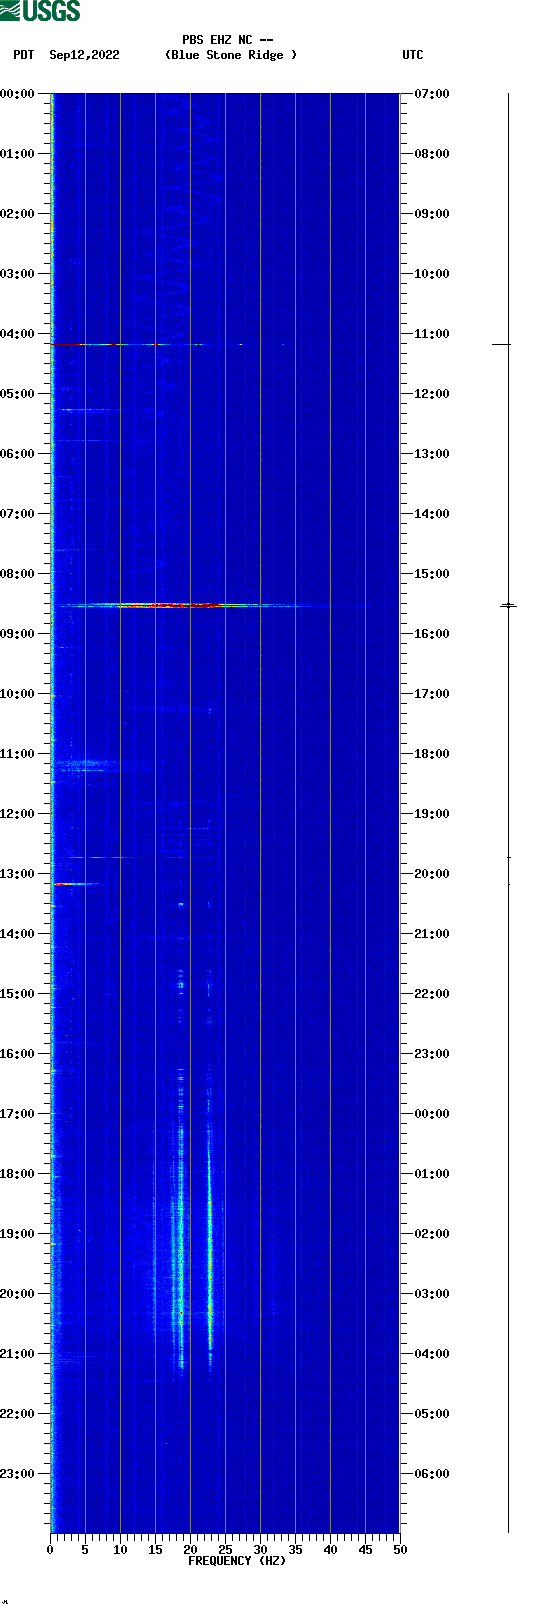
Task: Click the '50' frequency tick label
Action: [x=400, y=1550]
